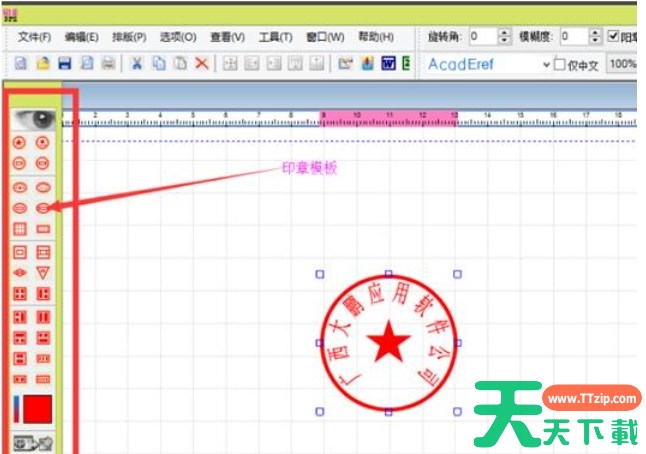This screenshot has width=646, height=454.
Task: Click the 模糊度 value field
Action: [574, 36]
